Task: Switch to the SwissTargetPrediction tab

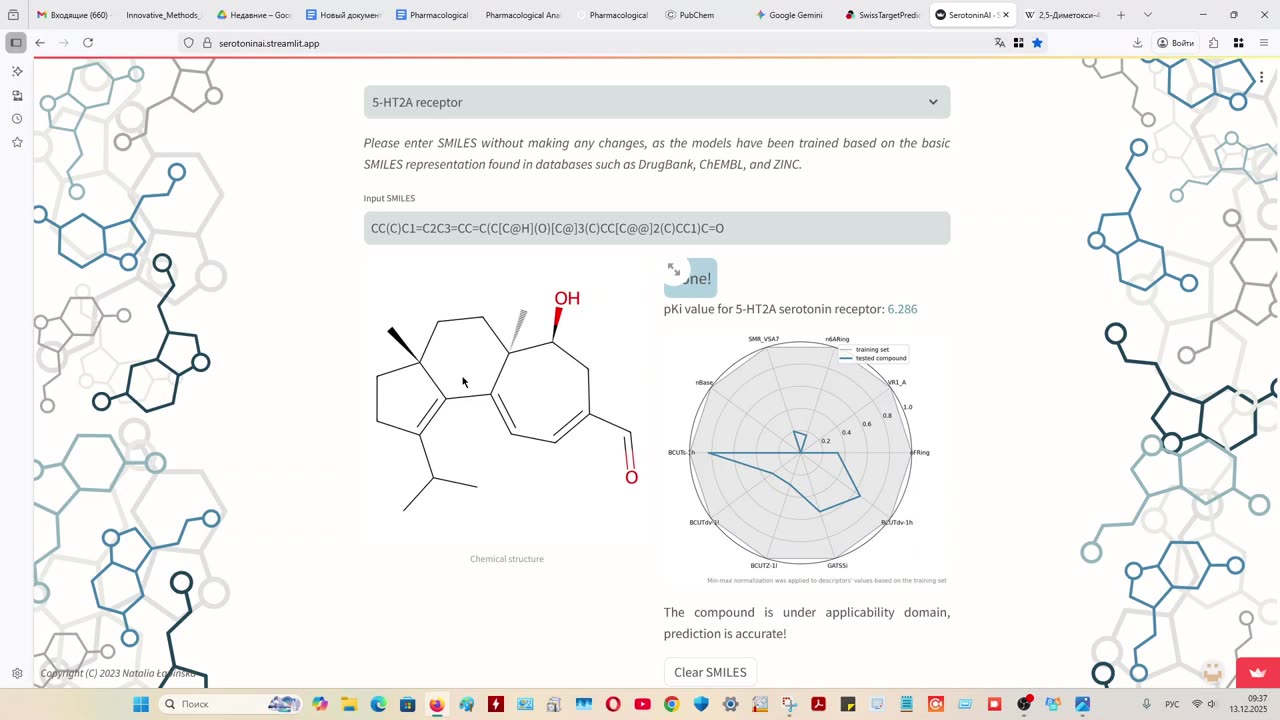Action: point(881,15)
